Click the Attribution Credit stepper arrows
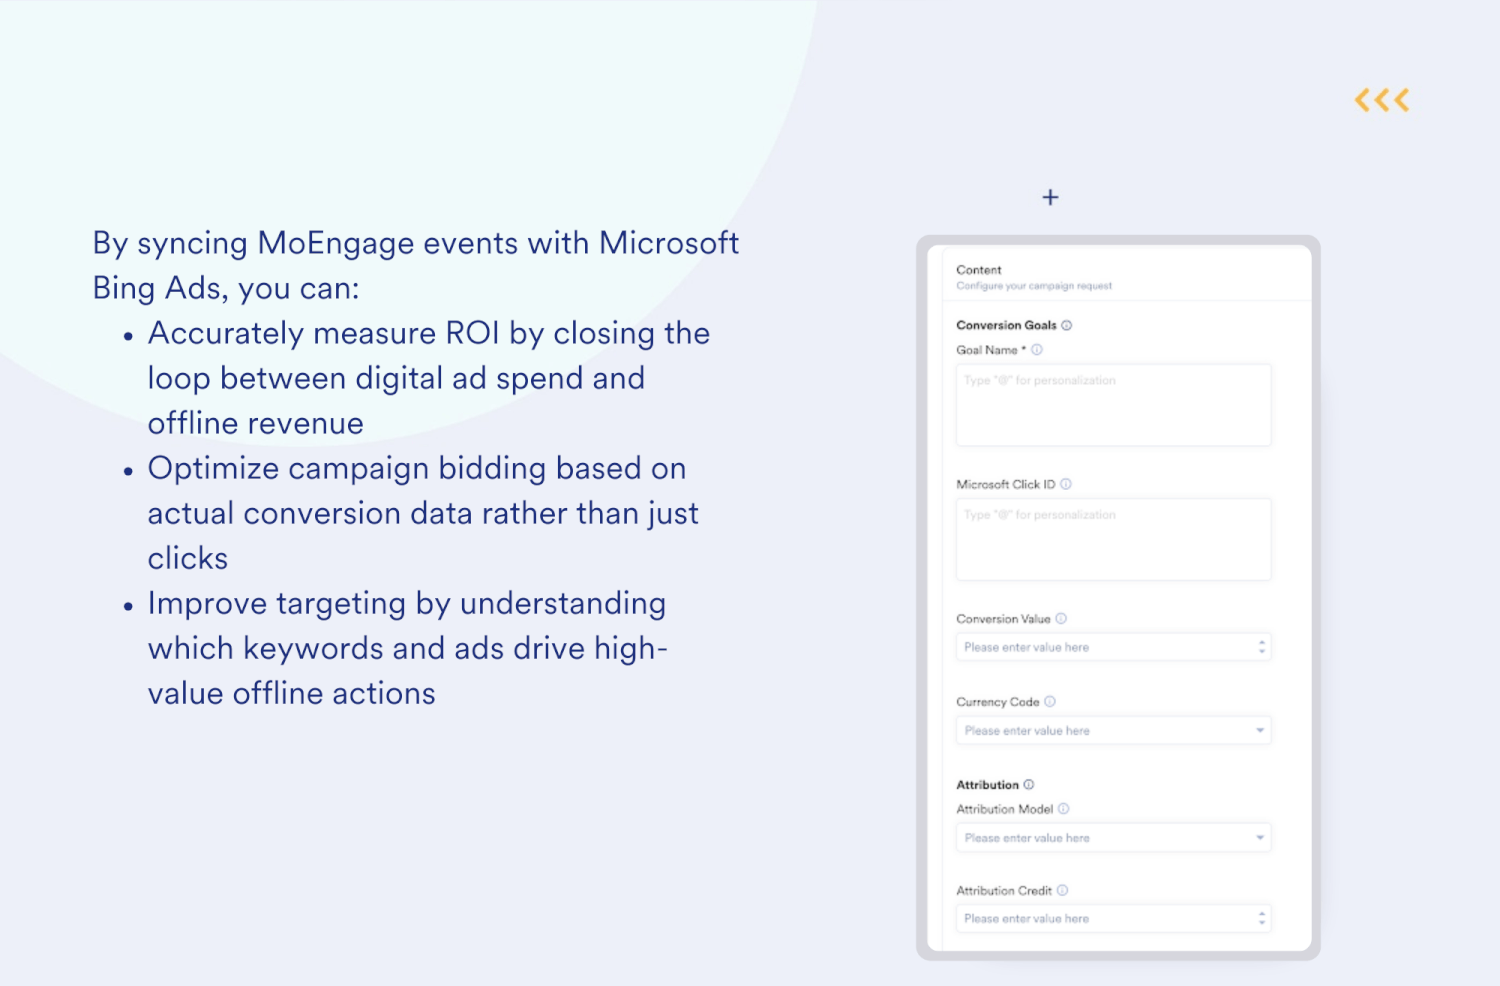The image size is (1500, 986). click(1262, 918)
